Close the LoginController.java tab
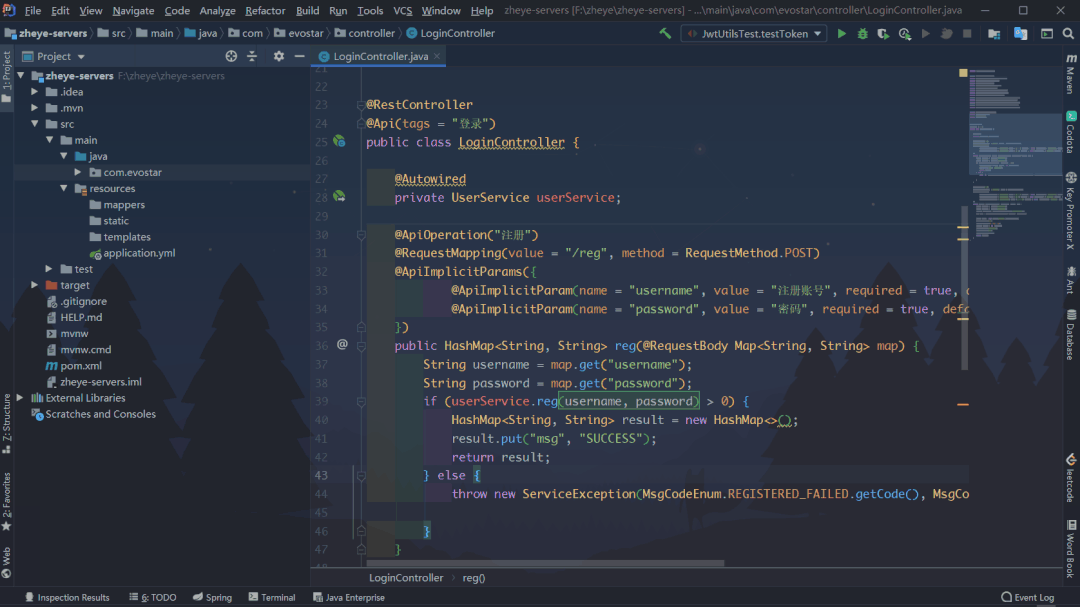The height and width of the screenshot is (607, 1080). pyautogui.click(x=437, y=56)
